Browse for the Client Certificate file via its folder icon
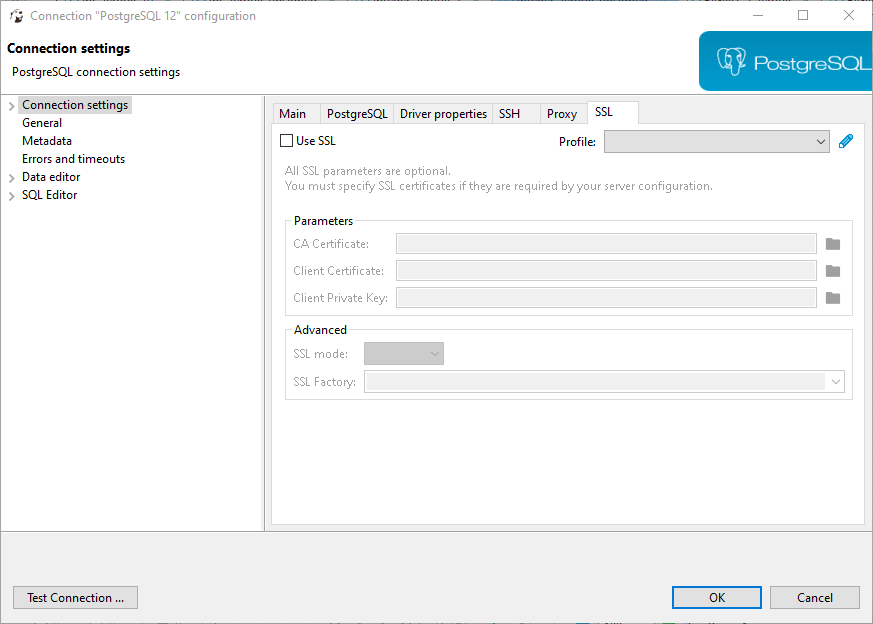This screenshot has height=624, width=873. pos(833,271)
